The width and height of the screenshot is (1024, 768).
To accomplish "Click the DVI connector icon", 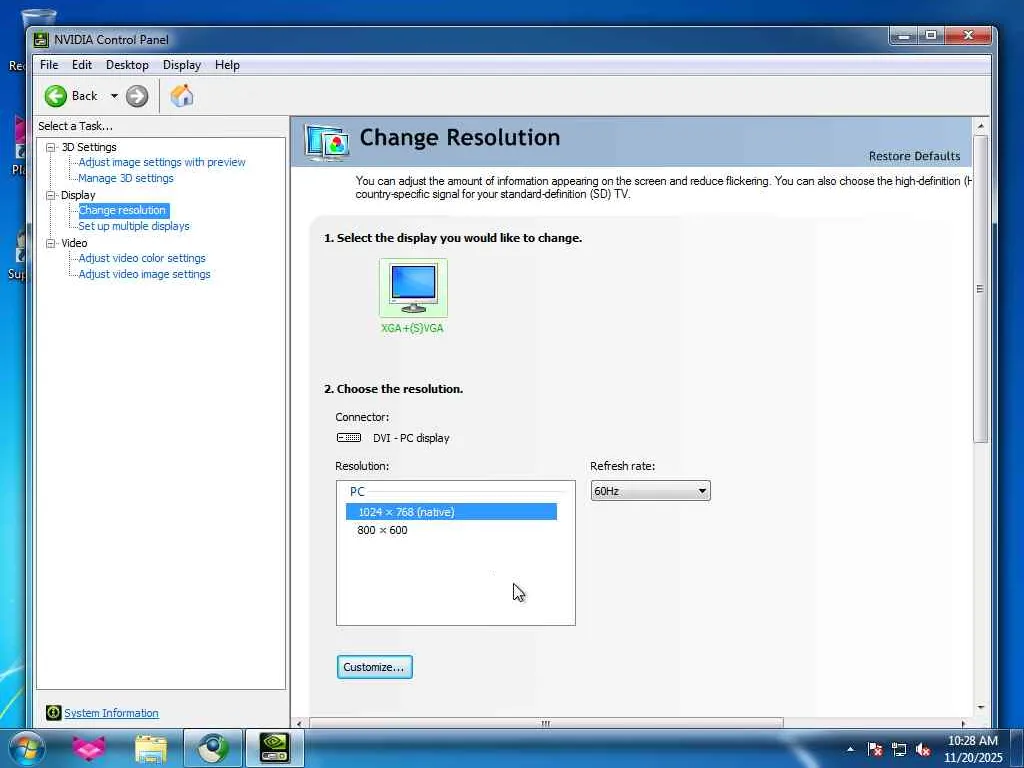I will tap(349, 438).
